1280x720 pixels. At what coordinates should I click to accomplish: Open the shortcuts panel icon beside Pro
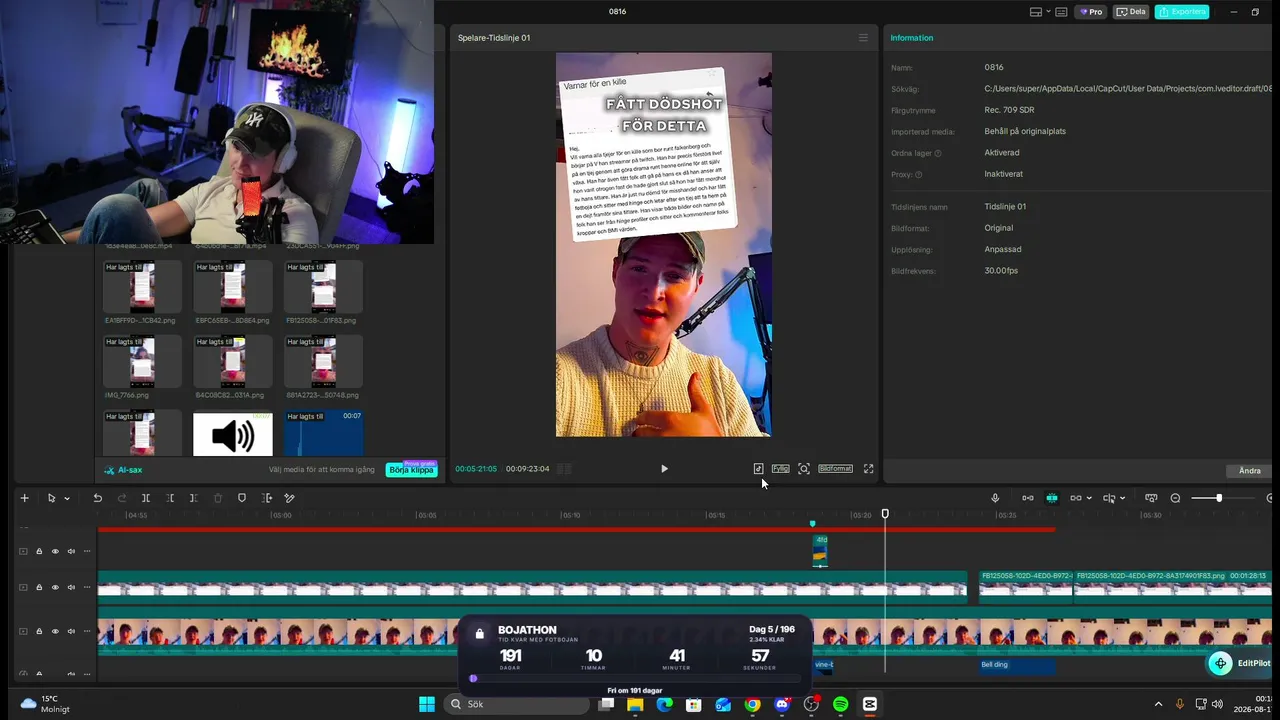point(1060,12)
